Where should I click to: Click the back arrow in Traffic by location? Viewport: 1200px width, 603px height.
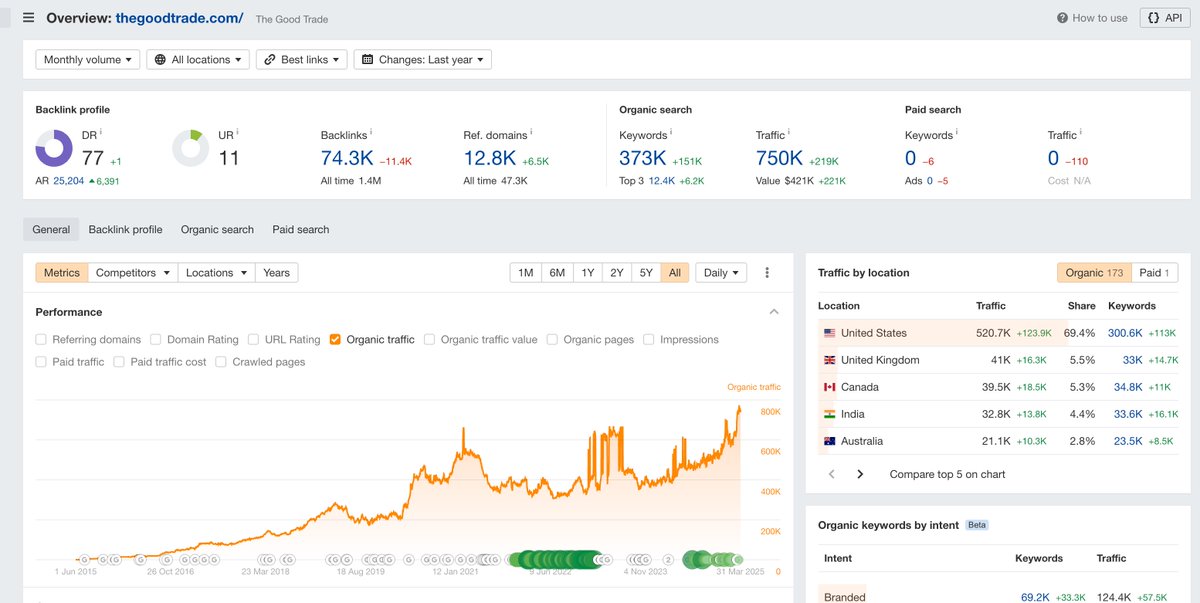[x=831, y=474]
